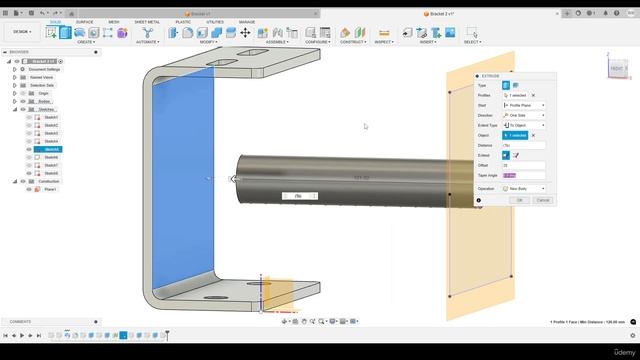Open the Modify menu label
The width and height of the screenshot is (640, 360).
[x=209, y=42]
